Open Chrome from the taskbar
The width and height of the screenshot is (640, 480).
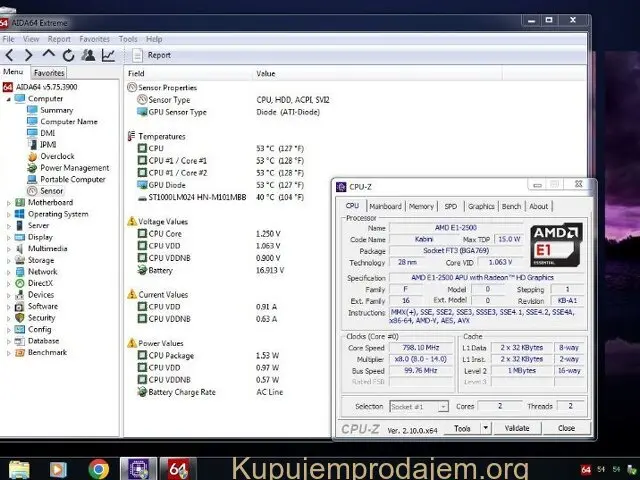click(x=98, y=468)
